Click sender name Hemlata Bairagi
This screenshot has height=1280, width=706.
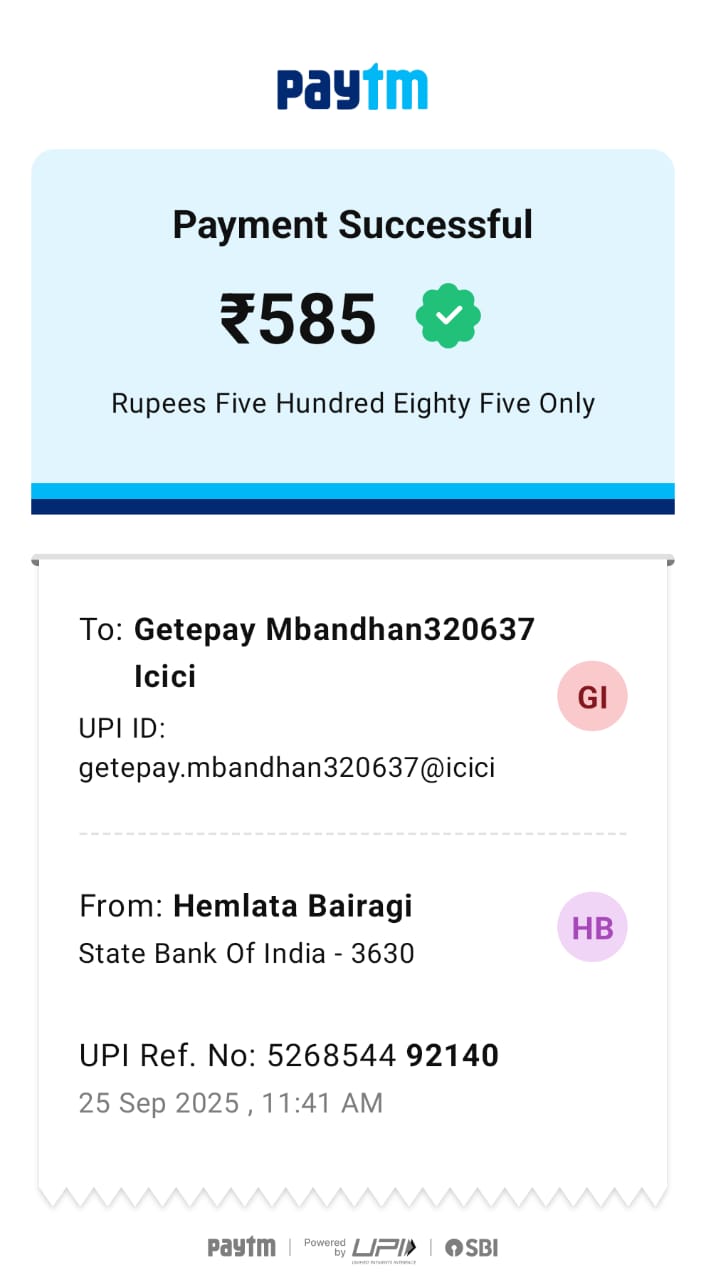[292, 906]
